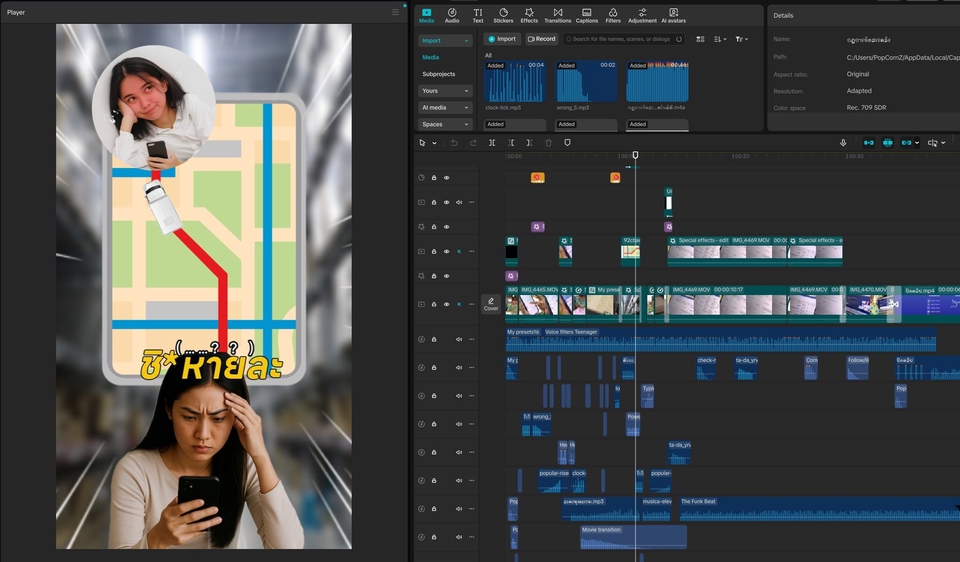The width and height of the screenshot is (960, 562).
Task: Click the Cover button on main track
Action: (x=491, y=304)
